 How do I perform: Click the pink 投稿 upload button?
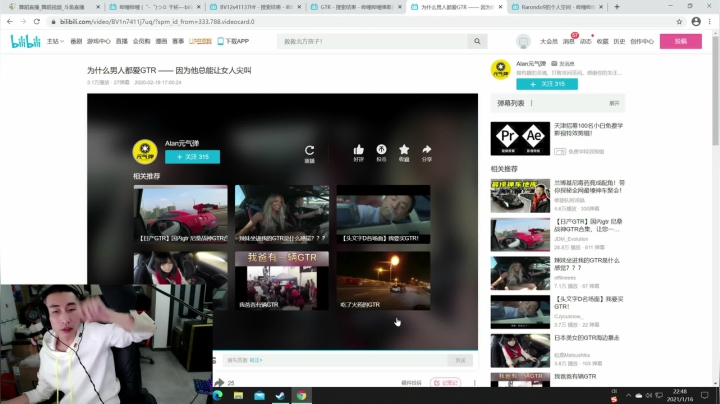click(x=681, y=41)
